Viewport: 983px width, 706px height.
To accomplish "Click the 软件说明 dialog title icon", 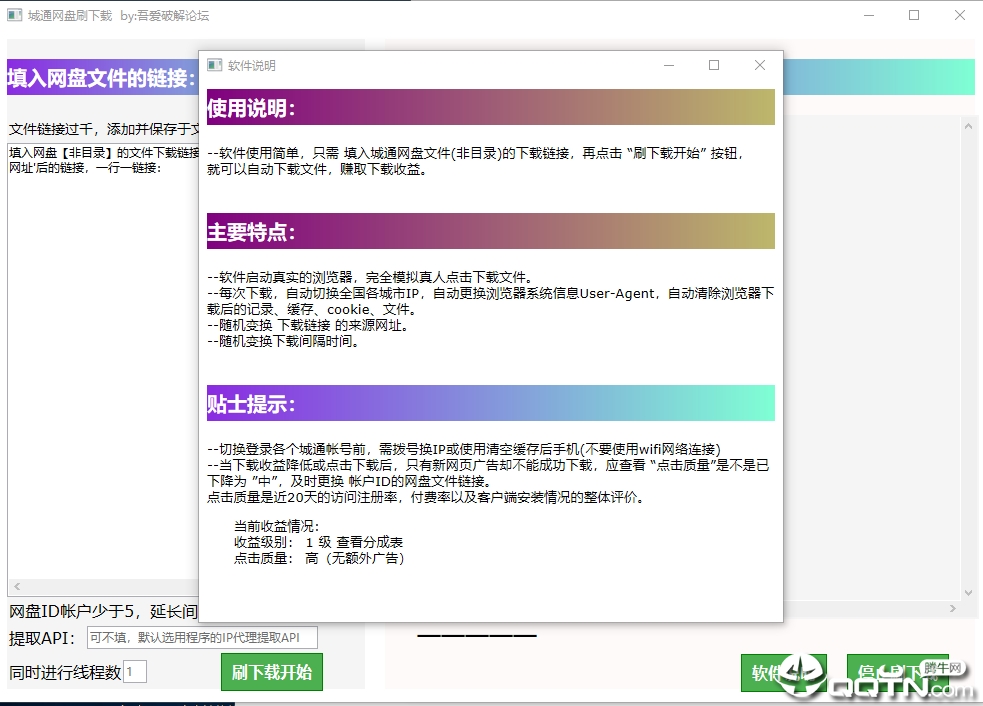I will [x=214, y=65].
